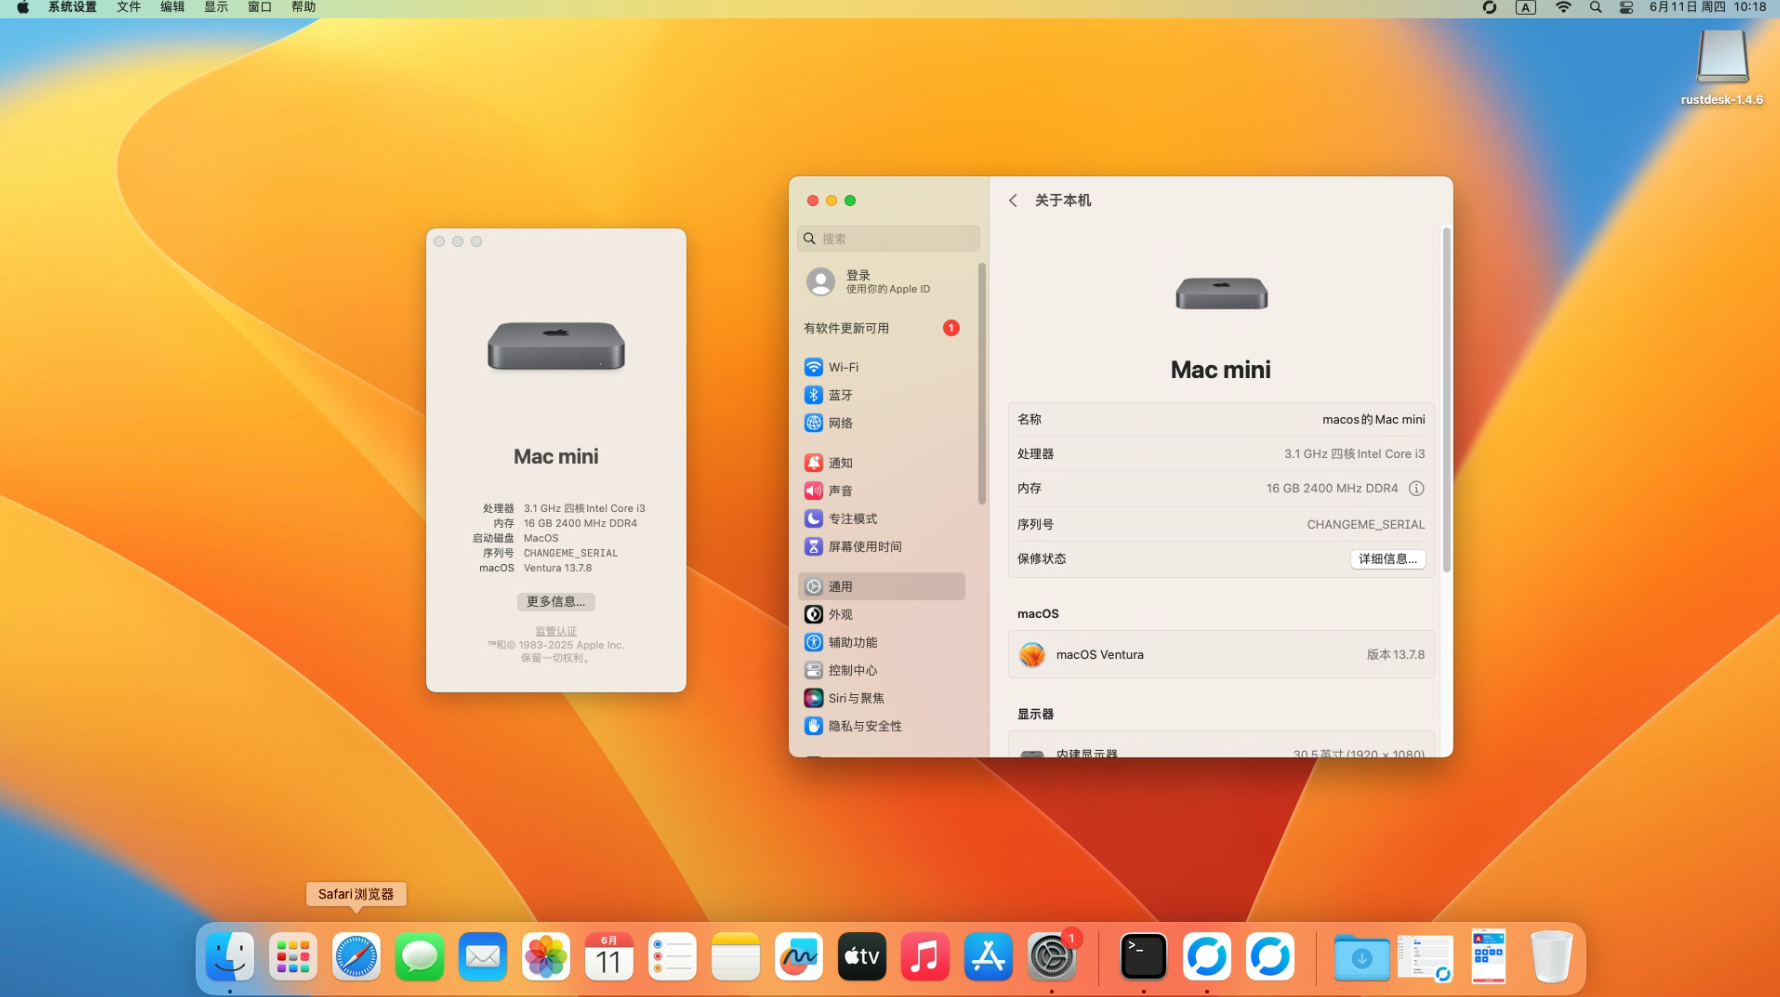The height and width of the screenshot is (997, 1780).
Task: Click the 关于本机 content scrollbar
Action: coord(1446,401)
